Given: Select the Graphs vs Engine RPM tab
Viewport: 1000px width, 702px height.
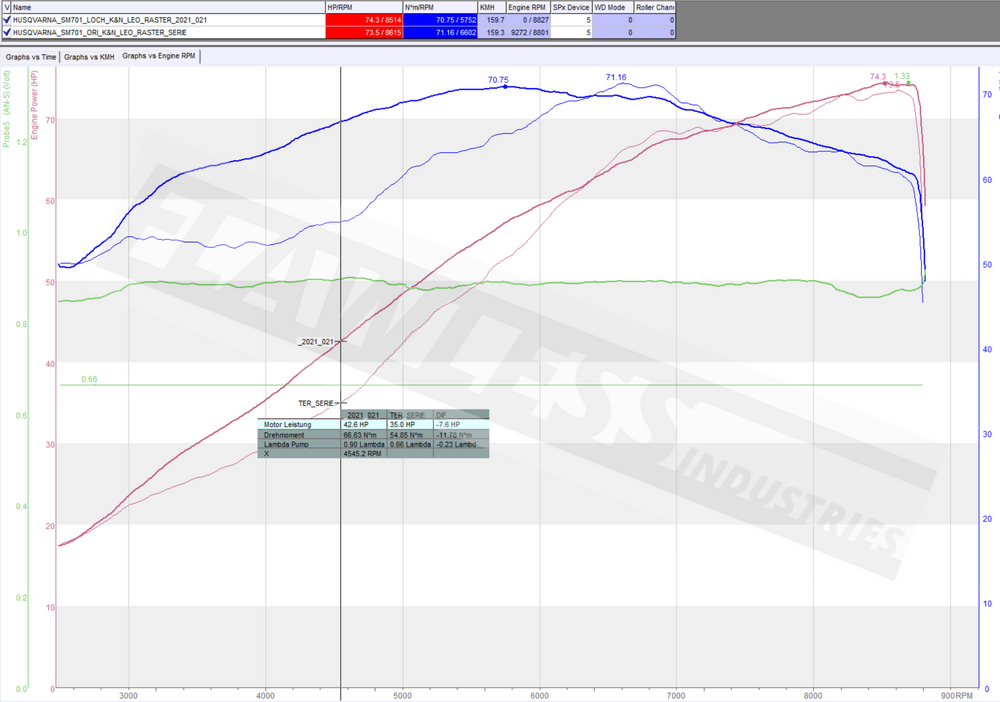Looking at the screenshot, I should 159,56.
